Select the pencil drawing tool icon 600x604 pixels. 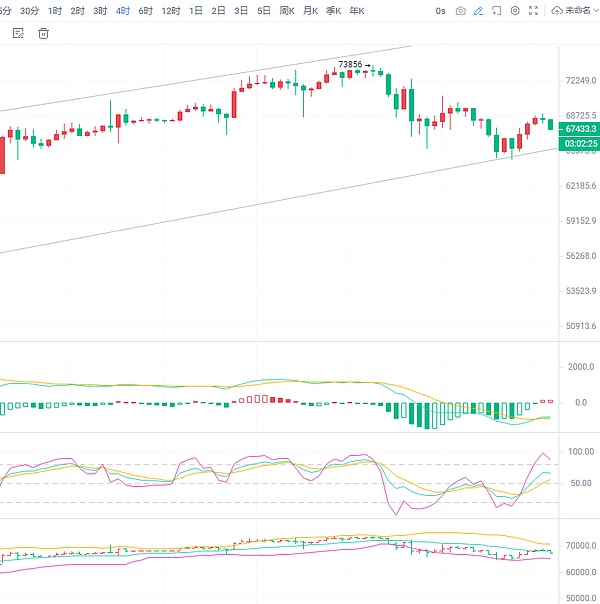(x=479, y=11)
